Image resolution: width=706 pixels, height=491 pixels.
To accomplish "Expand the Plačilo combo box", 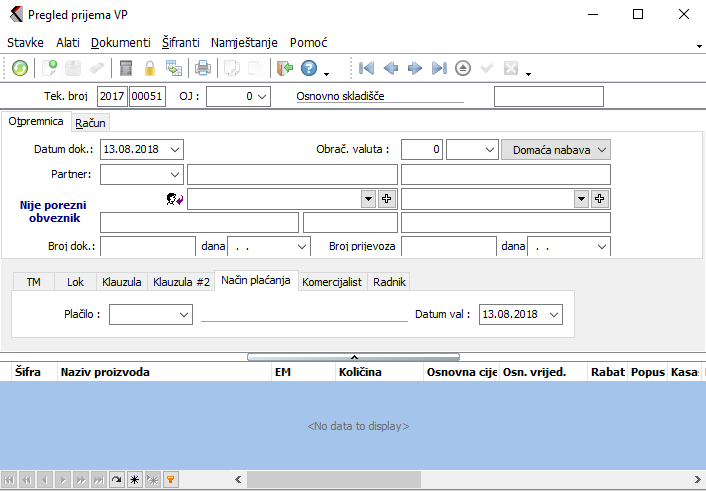I will coord(183,314).
